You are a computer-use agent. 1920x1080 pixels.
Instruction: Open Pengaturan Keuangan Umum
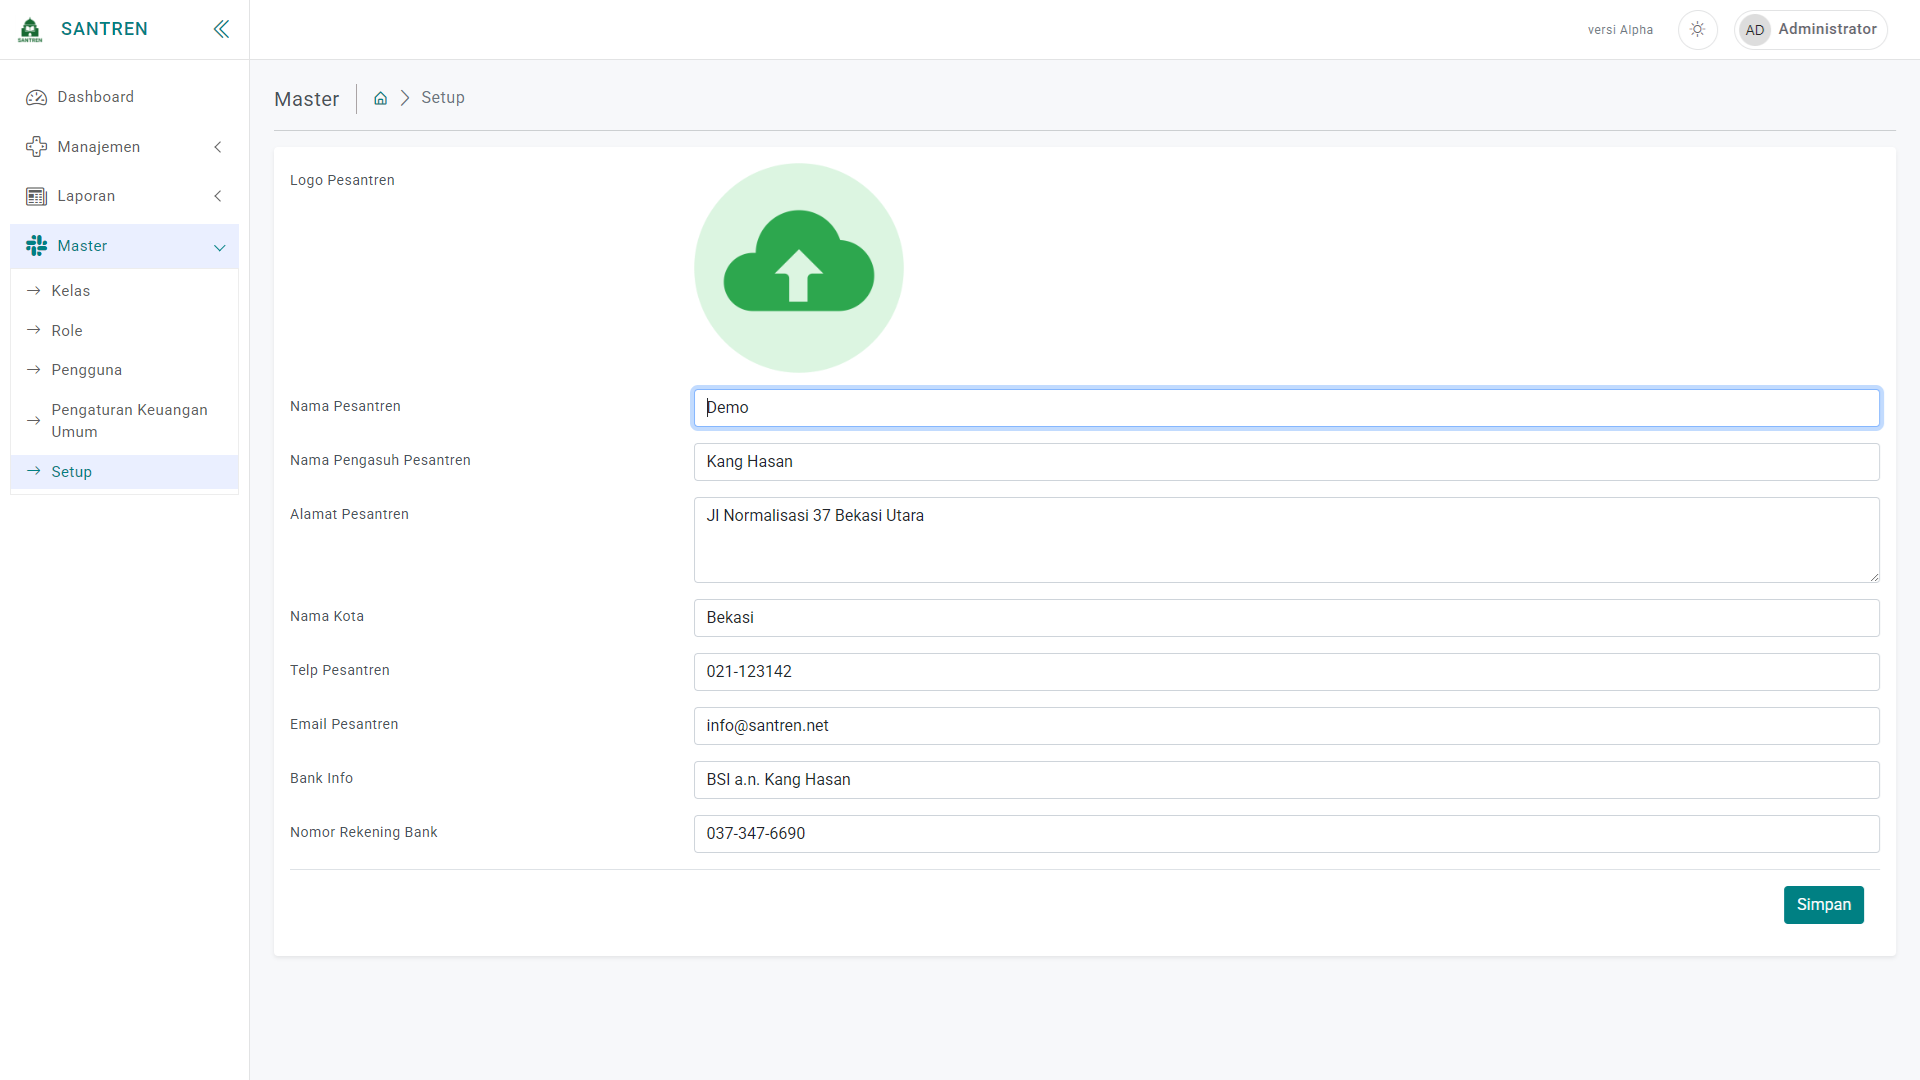pos(125,421)
